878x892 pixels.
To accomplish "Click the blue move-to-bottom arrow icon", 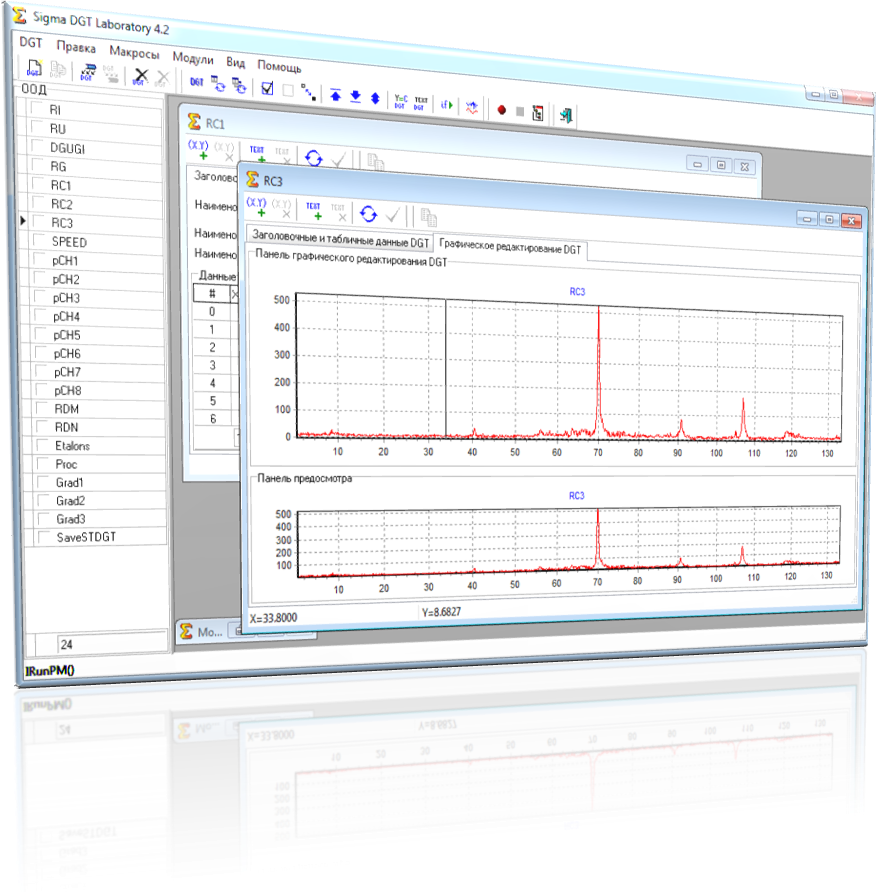I will coord(355,97).
